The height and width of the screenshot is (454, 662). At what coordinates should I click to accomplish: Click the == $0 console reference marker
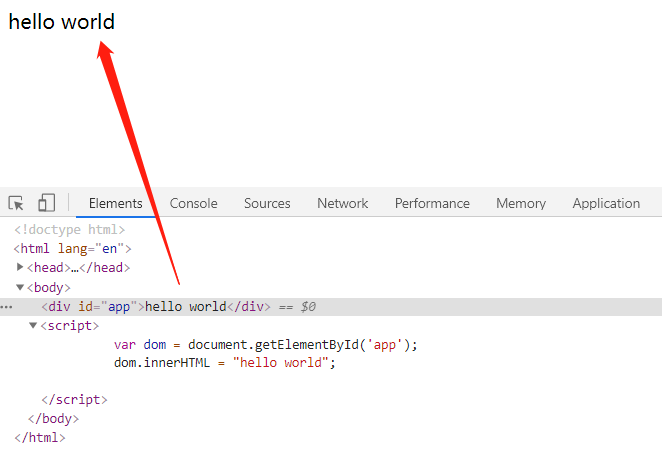(x=297, y=307)
